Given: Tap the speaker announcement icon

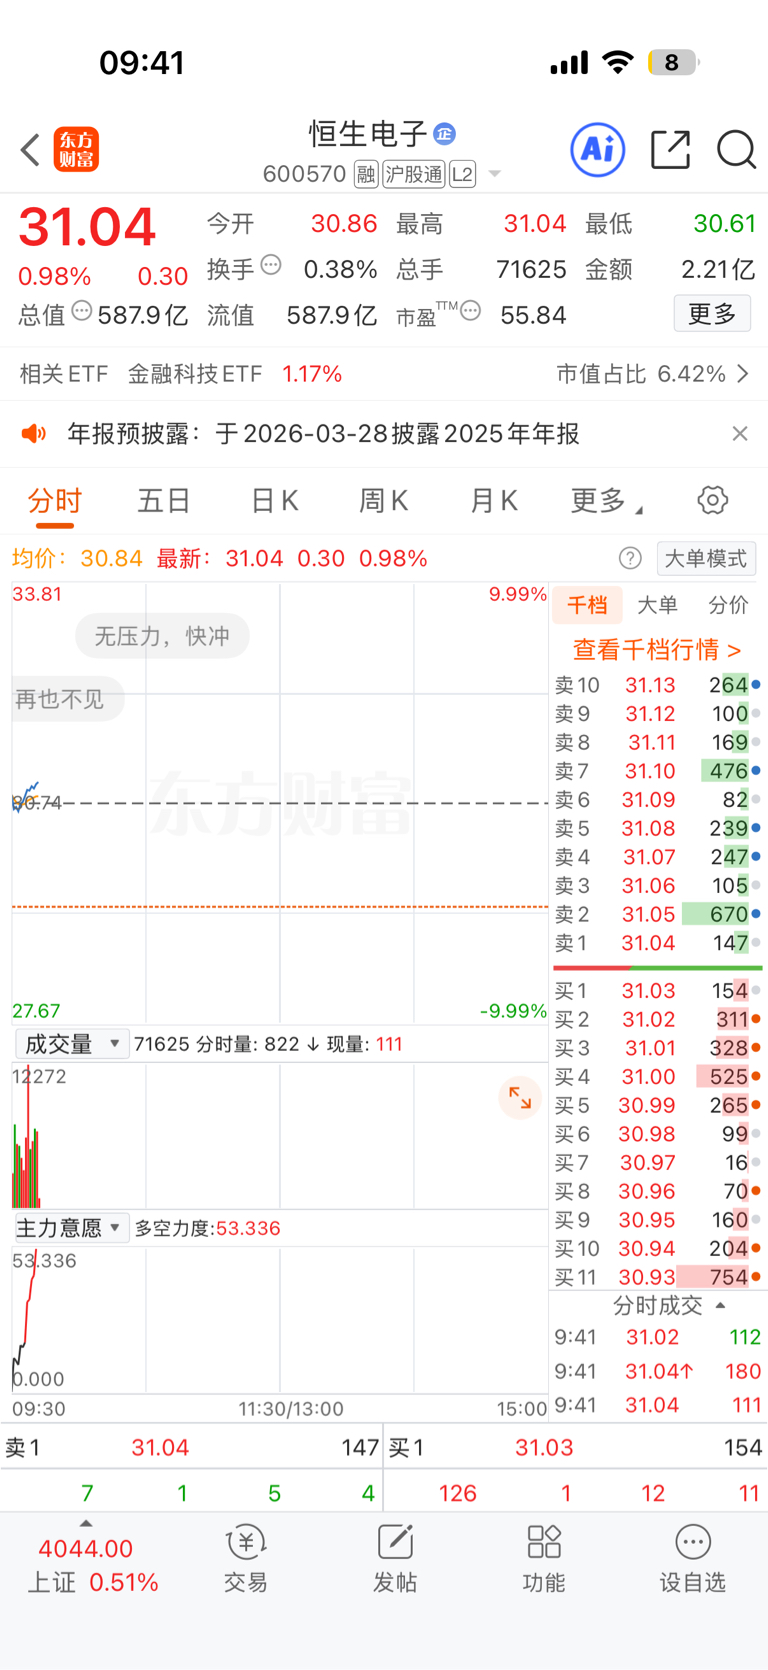Looking at the screenshot, I should pos(34,433).
